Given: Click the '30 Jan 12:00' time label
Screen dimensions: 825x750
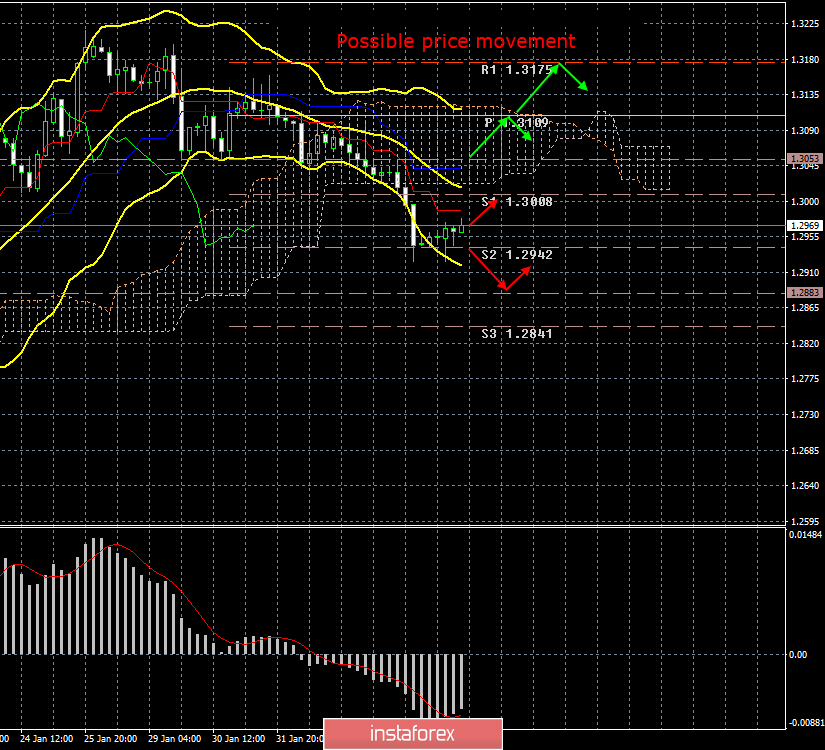Looking at the screenshot, I should [238, 739].
